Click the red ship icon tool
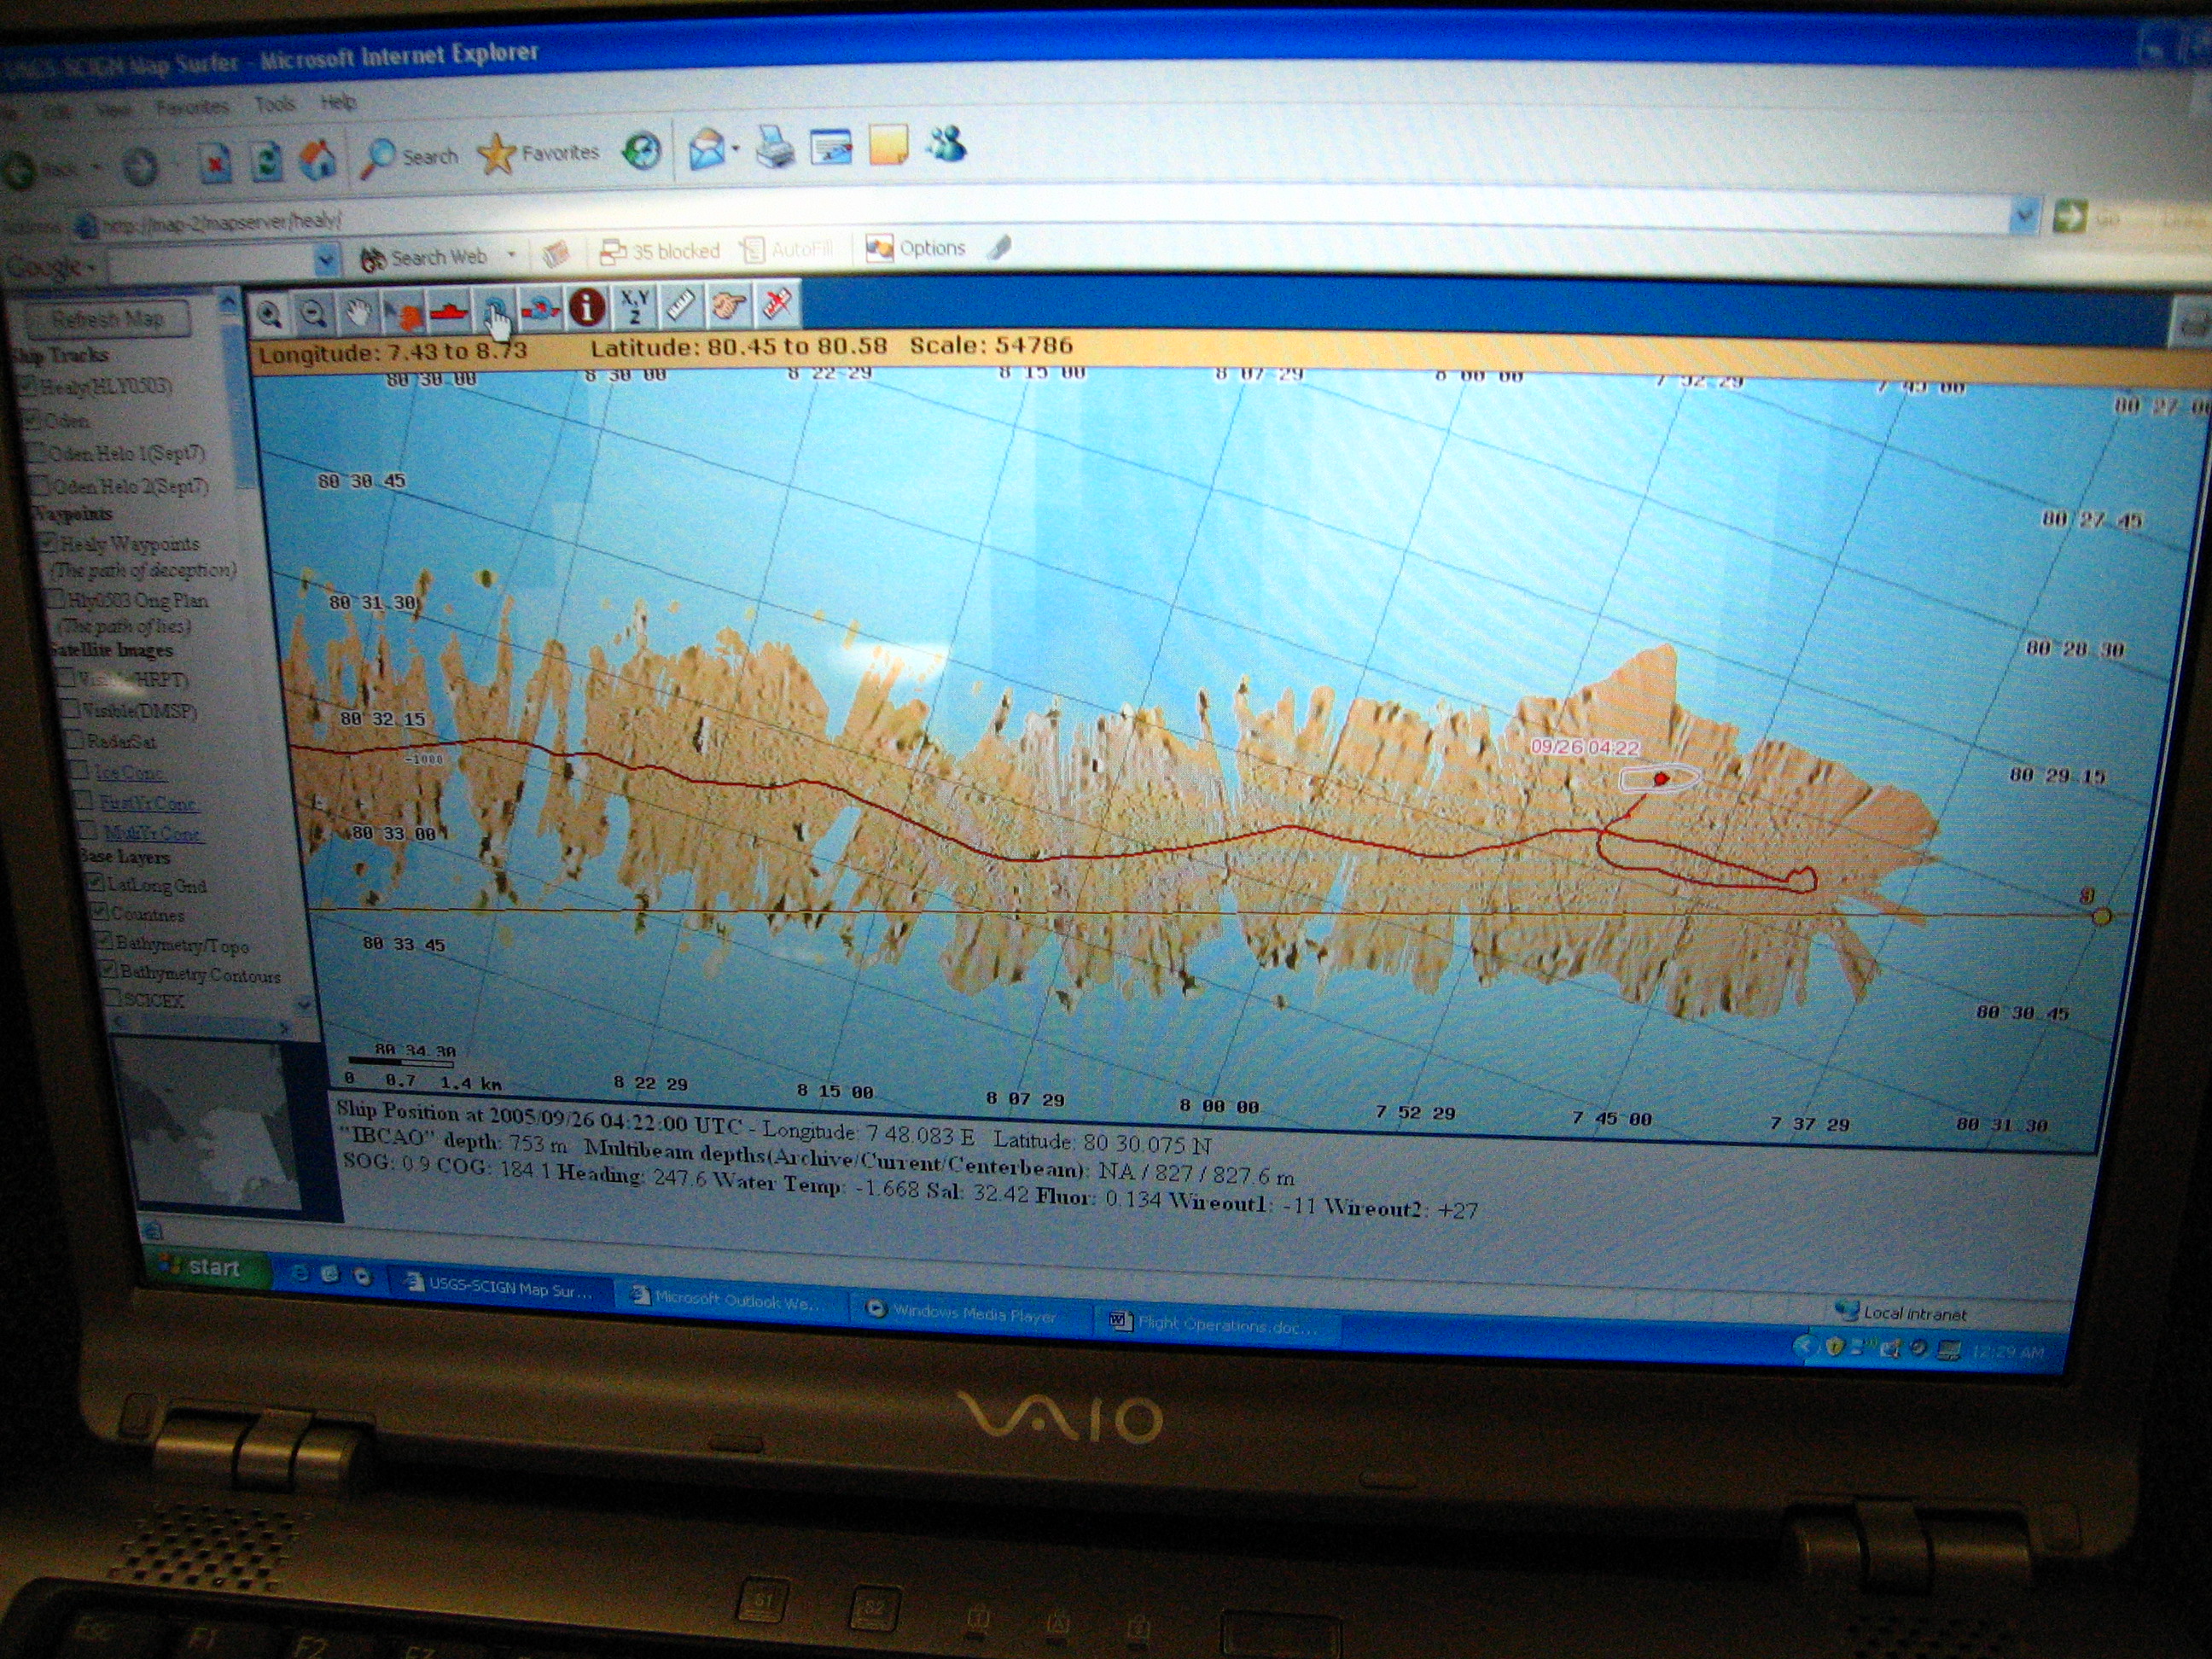Image resolution: width=2212 pixels, height=1659 pixels. pos(449,312)
